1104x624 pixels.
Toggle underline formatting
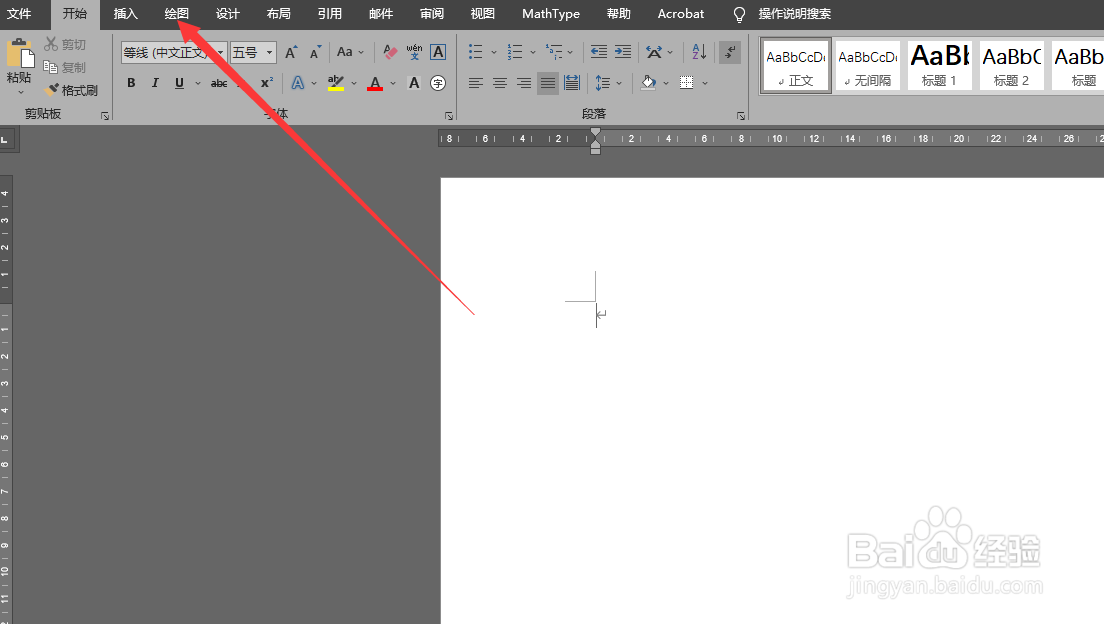pos(180,83)
